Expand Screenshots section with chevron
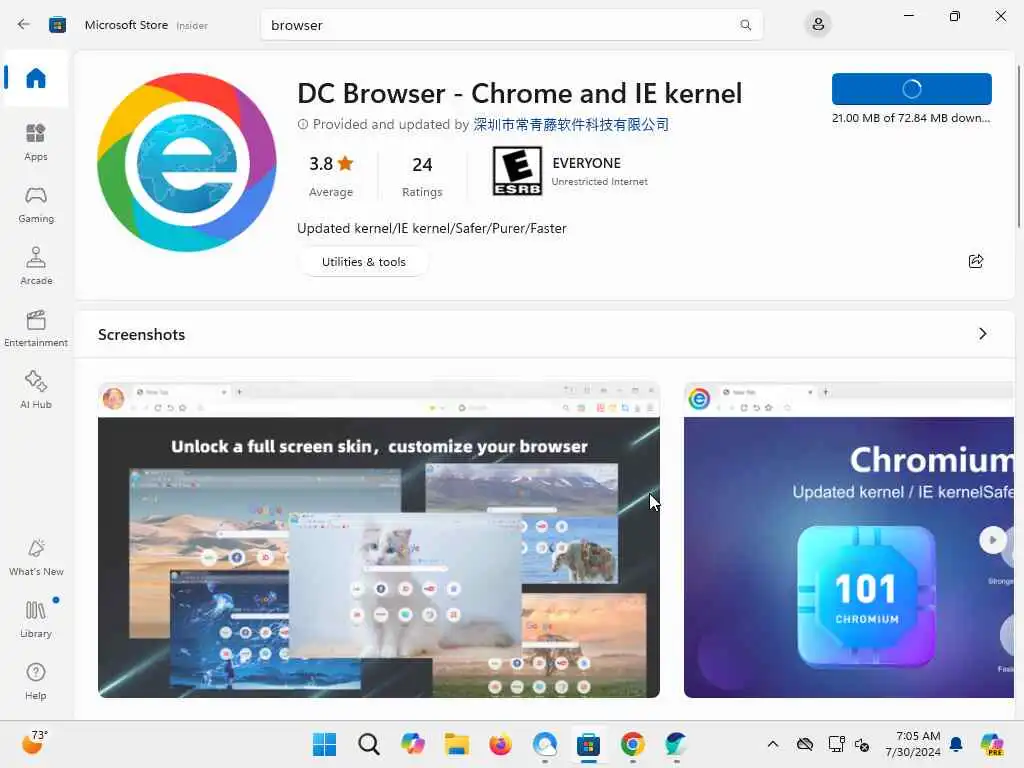Screen dimensions: 1024x768 [982, 334]
